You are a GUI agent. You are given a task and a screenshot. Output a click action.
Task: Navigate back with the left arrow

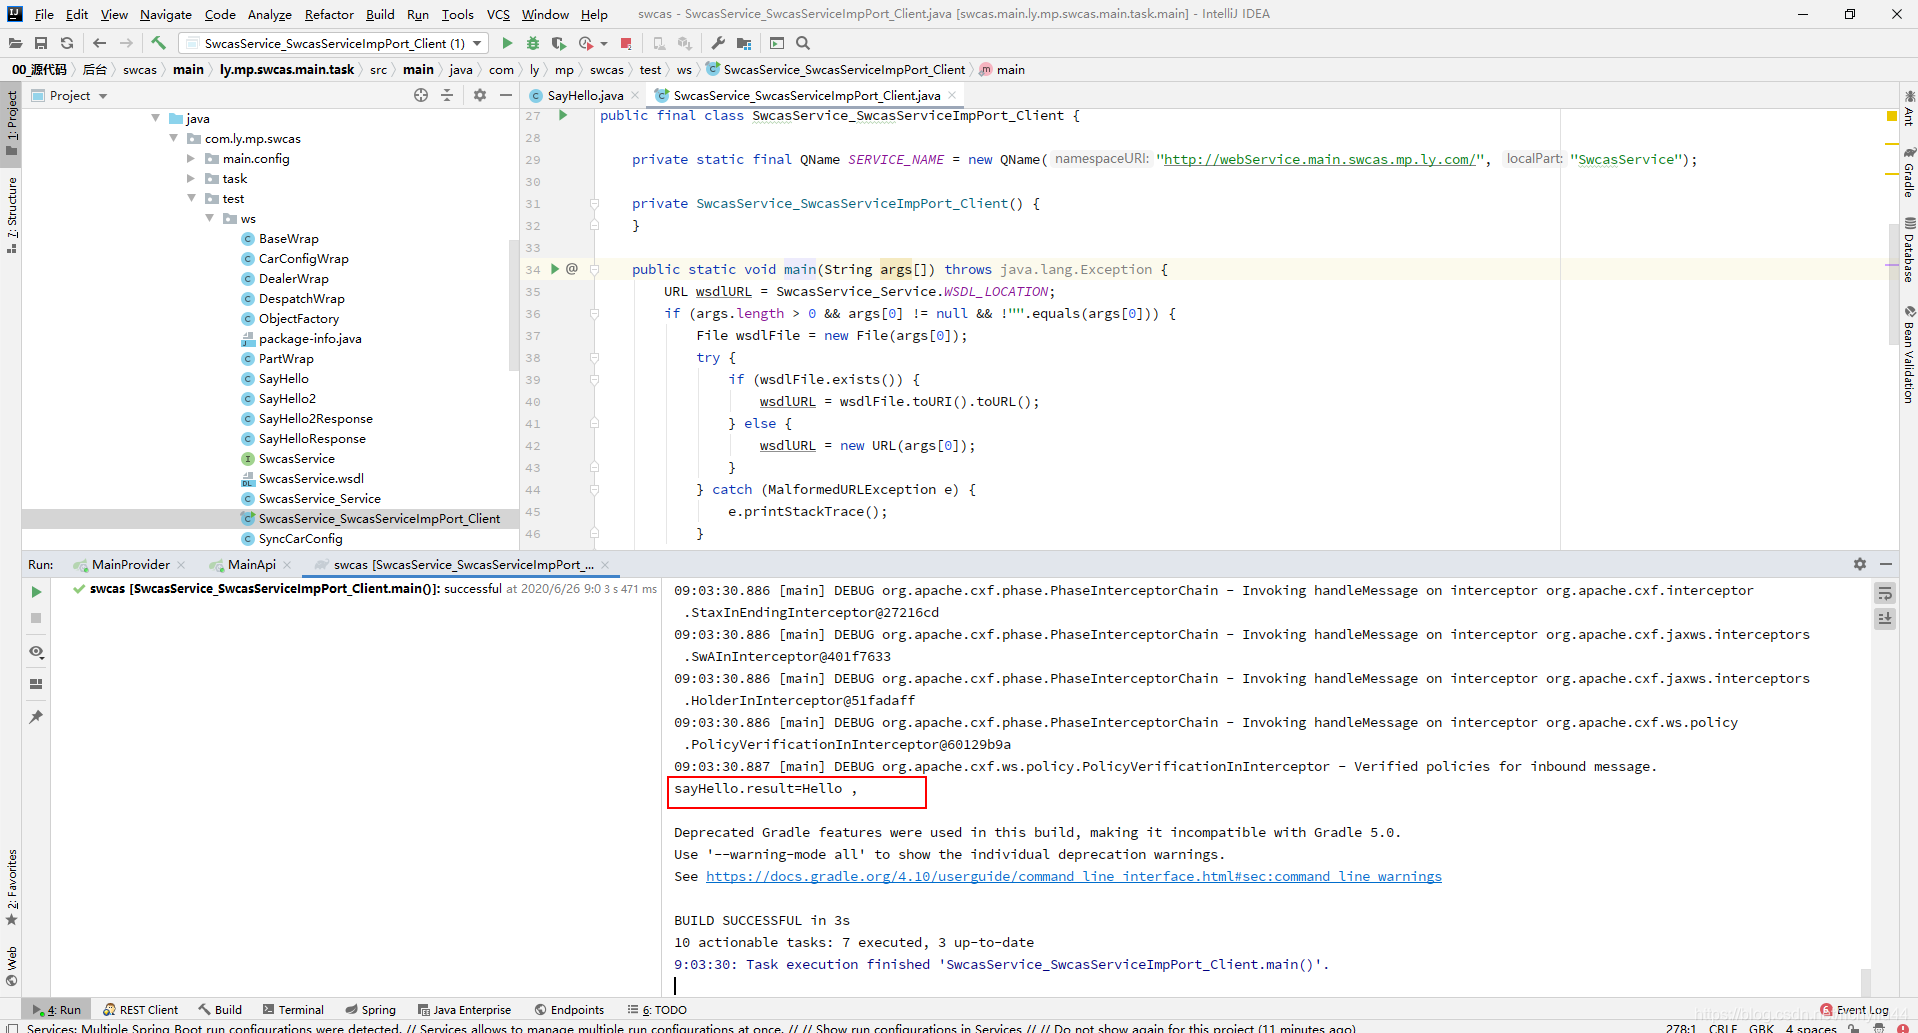coord(99,43)
